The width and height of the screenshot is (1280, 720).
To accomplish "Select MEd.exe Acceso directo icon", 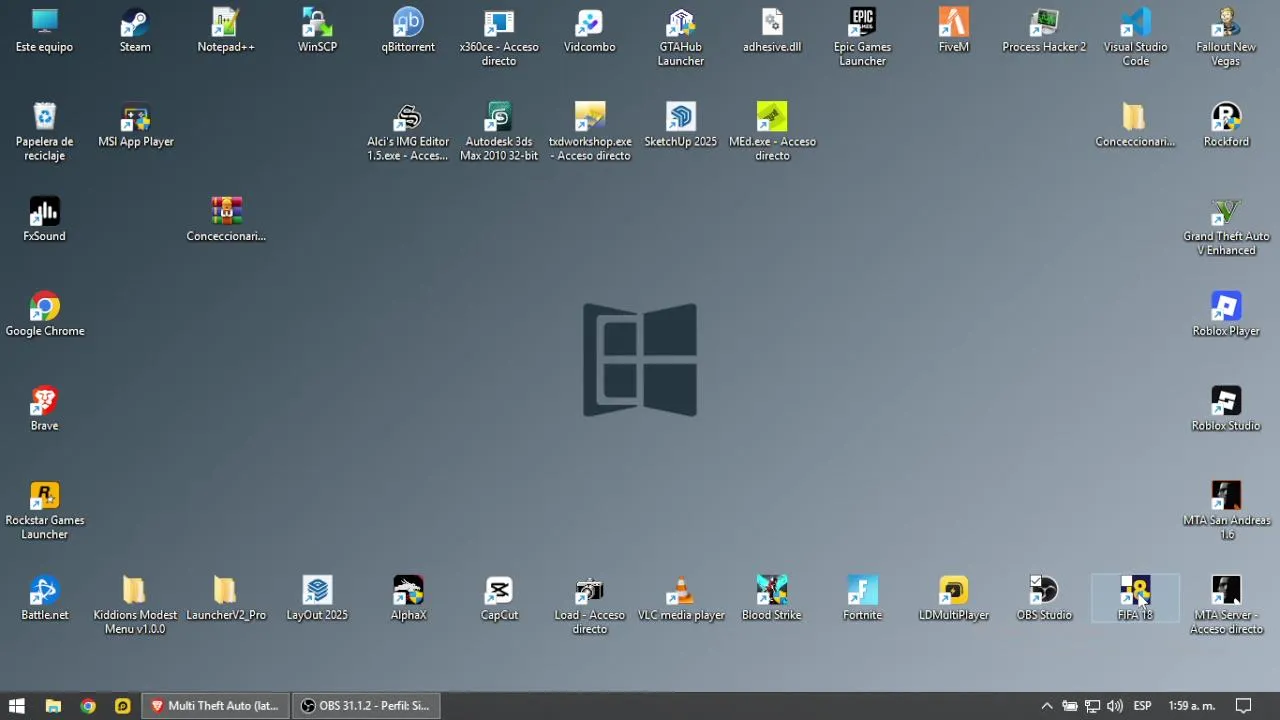I will point(772,132).
